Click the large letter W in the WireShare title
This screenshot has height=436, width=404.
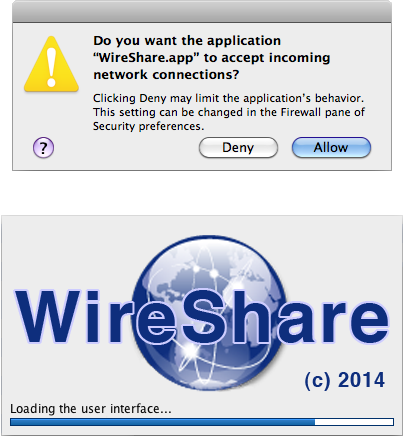[49, 317]
